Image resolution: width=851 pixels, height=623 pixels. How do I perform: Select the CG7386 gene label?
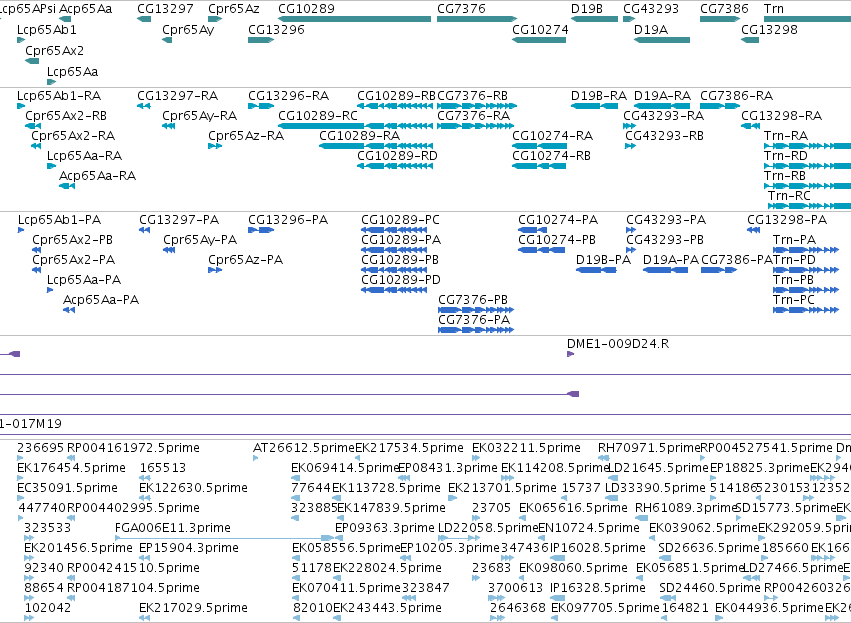pos(724,9)
